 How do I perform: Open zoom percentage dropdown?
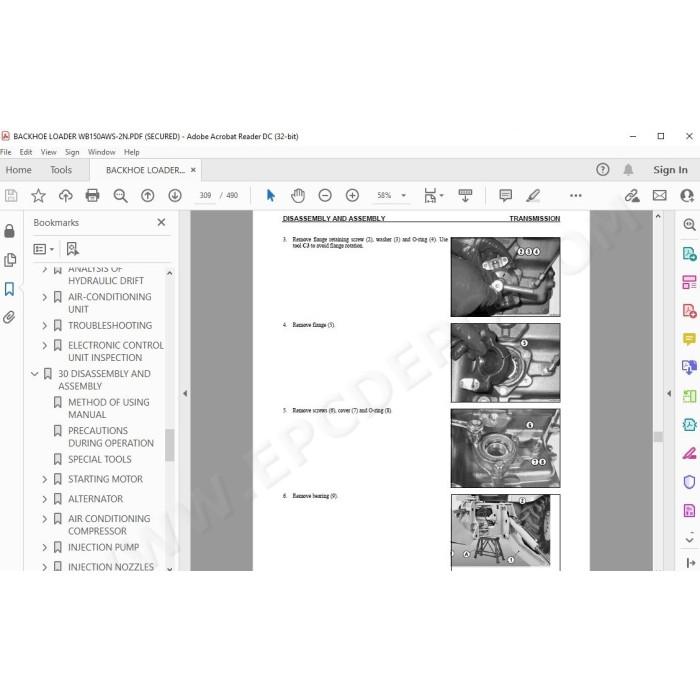coord(404,196)
